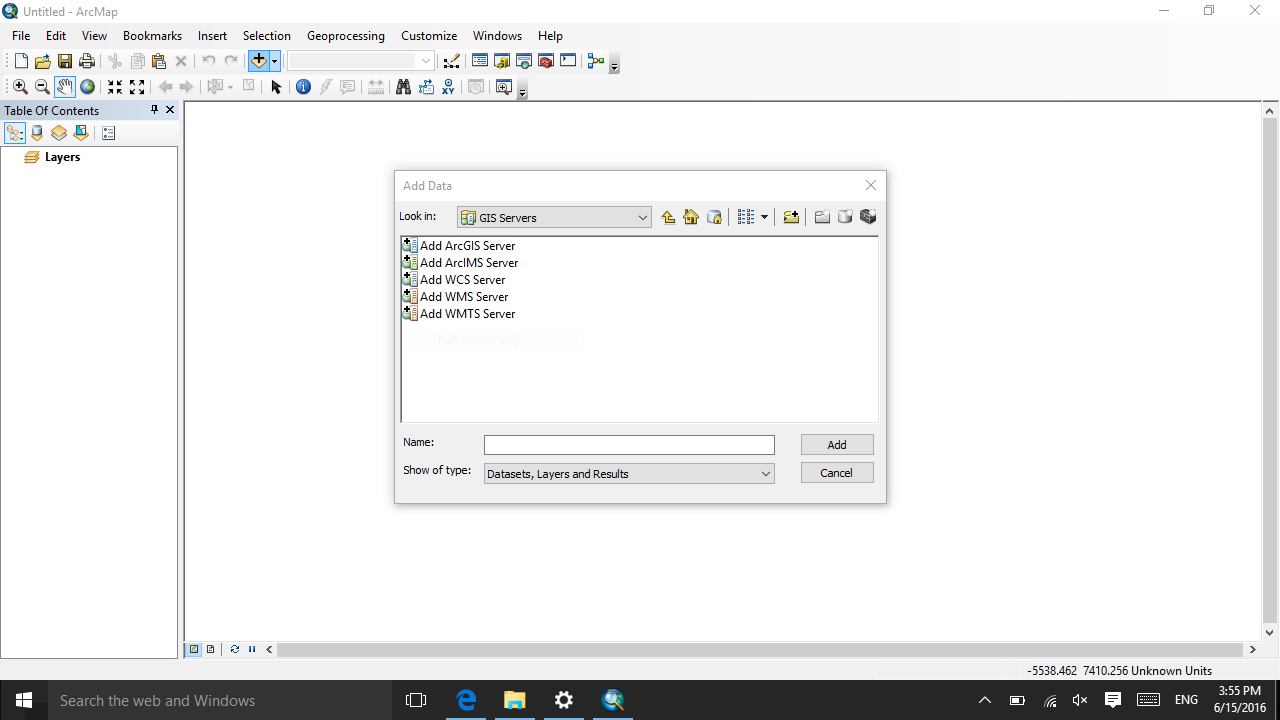Screen dimensions: 1280x720
Task: Select Add WMS Server entry
Action: [455, 296]
